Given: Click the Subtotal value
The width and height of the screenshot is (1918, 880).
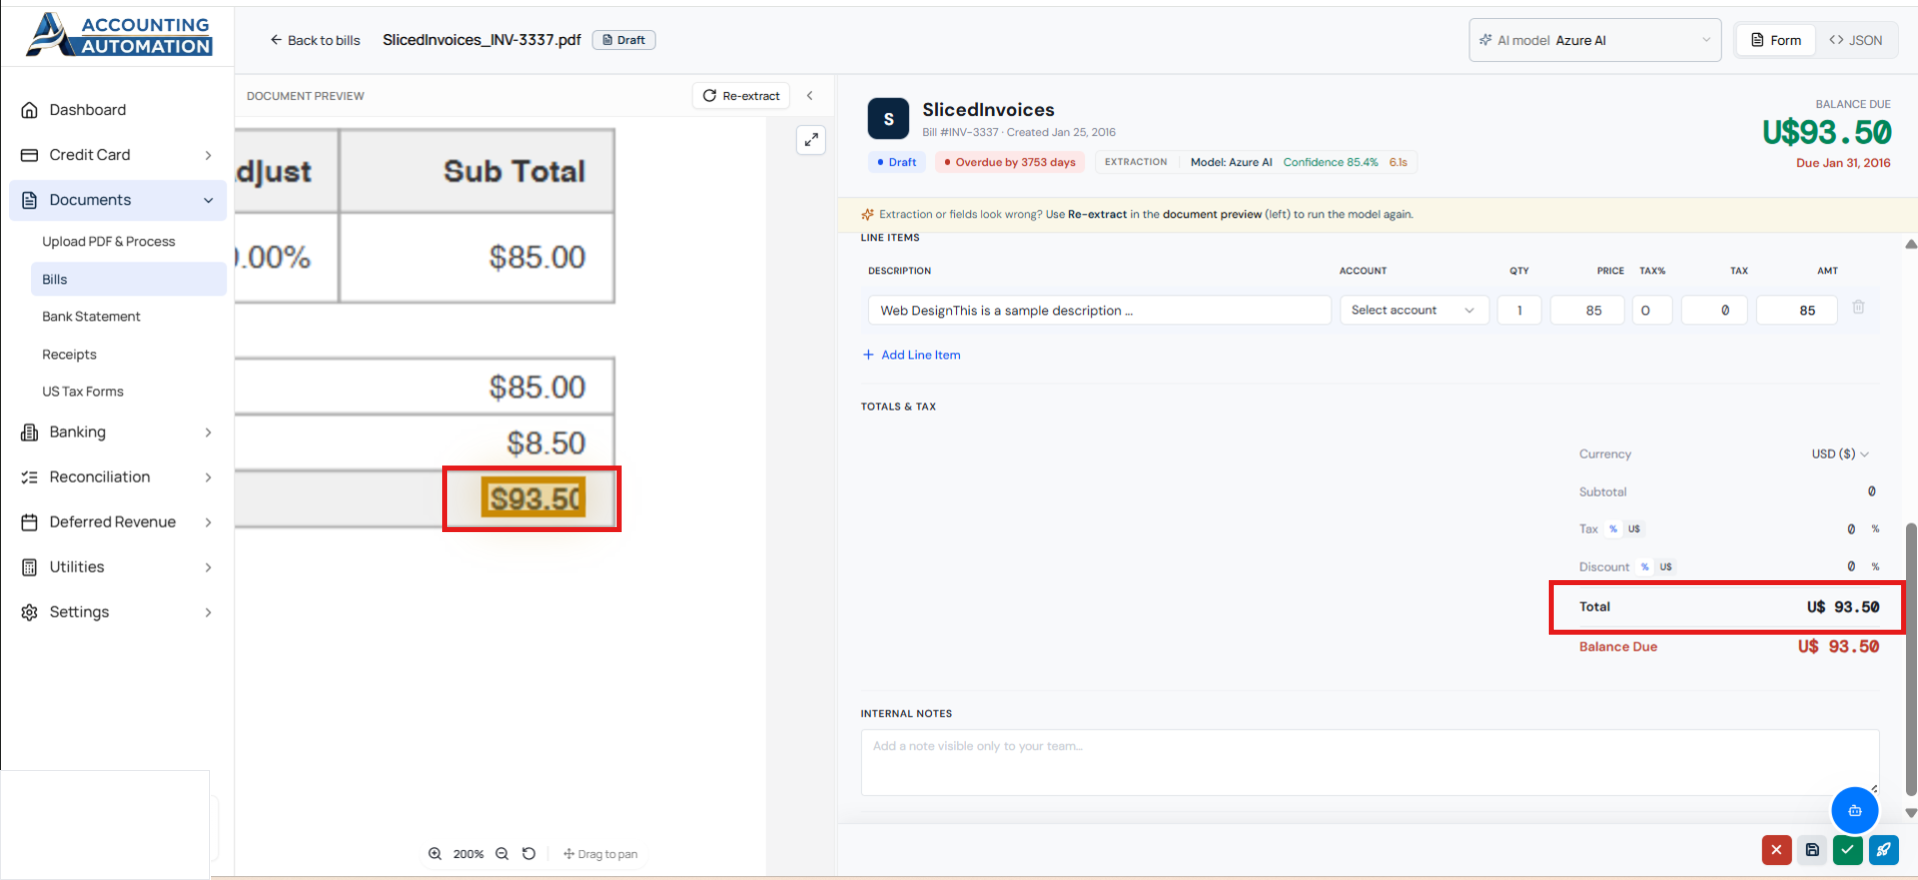Looking at the screenshot, I should [1871, 492].
